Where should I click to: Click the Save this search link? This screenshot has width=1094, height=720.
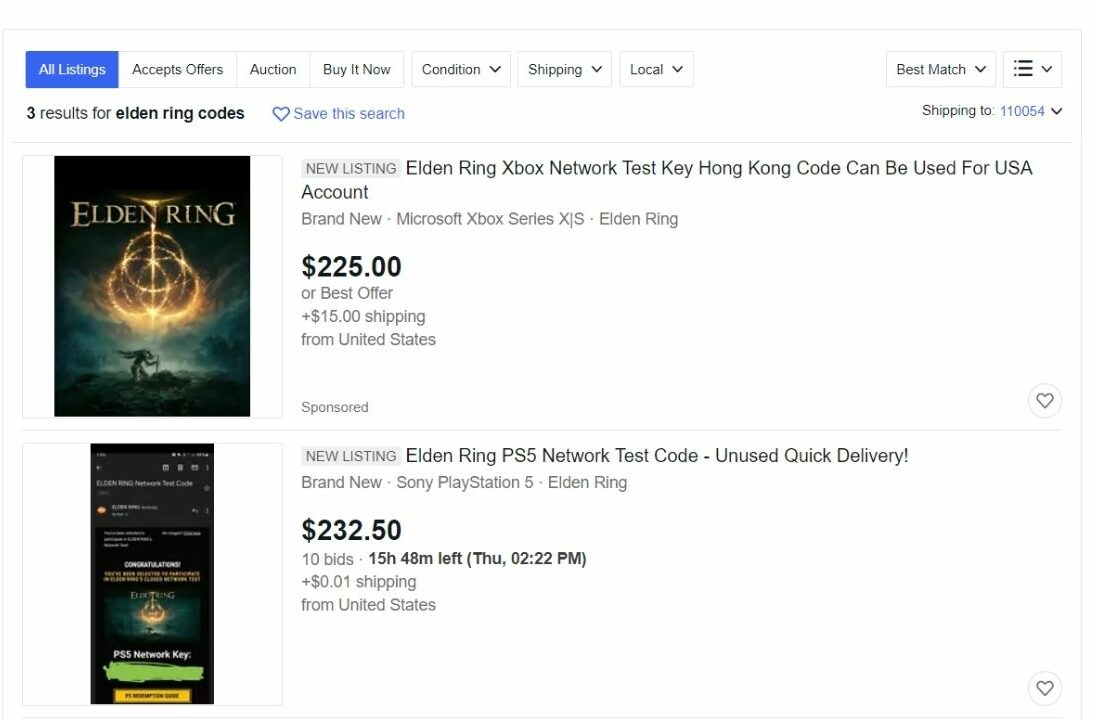(x=349, y=114)
